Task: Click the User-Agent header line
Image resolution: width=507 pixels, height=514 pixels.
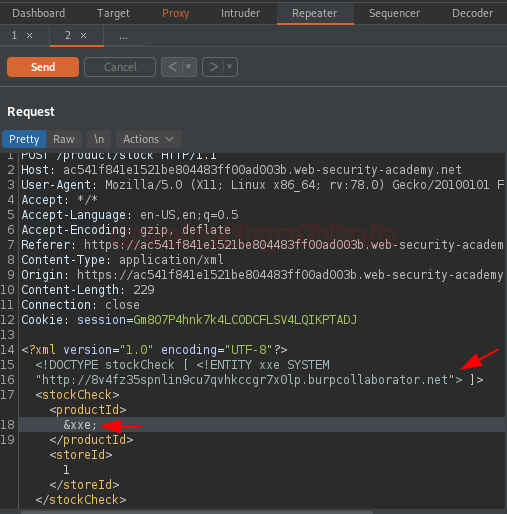Action: tap(263, 185)
